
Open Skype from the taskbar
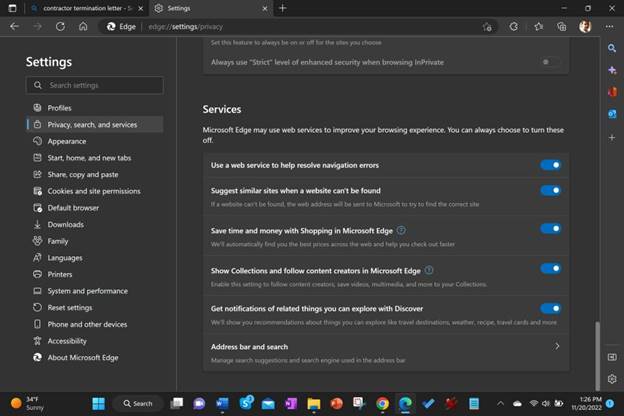pos(246,403)
